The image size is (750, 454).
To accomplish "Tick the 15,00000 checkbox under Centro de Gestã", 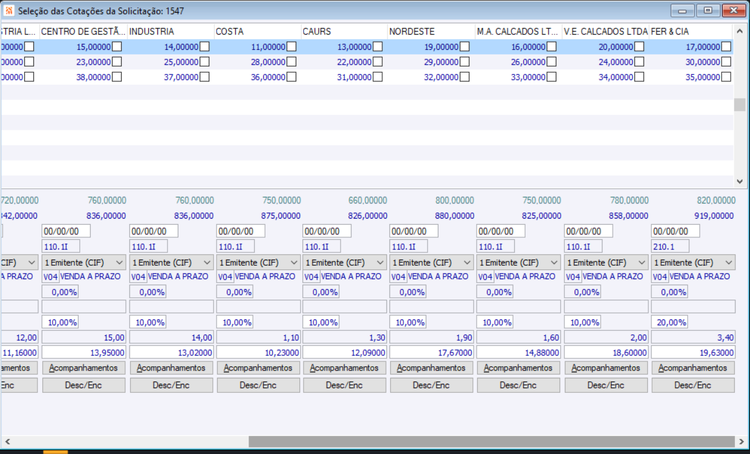I will 117,46.
